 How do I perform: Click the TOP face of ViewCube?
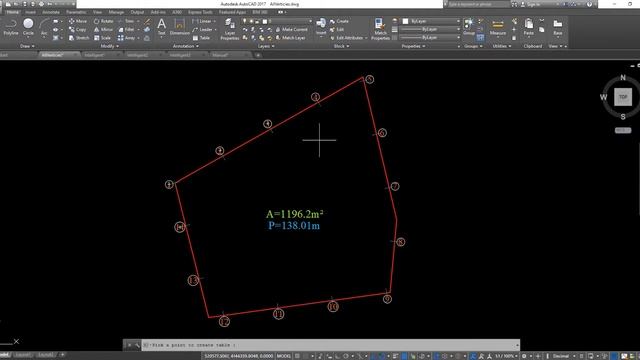623,97
